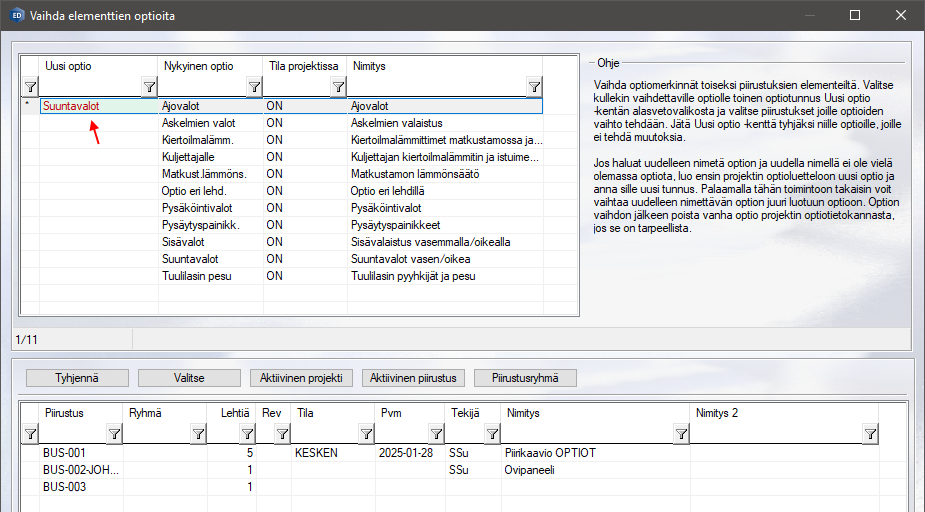This screenshot has width=925, height=512.
Task: Select the Piirustusryhmä button
Action: tap(525, 378)
